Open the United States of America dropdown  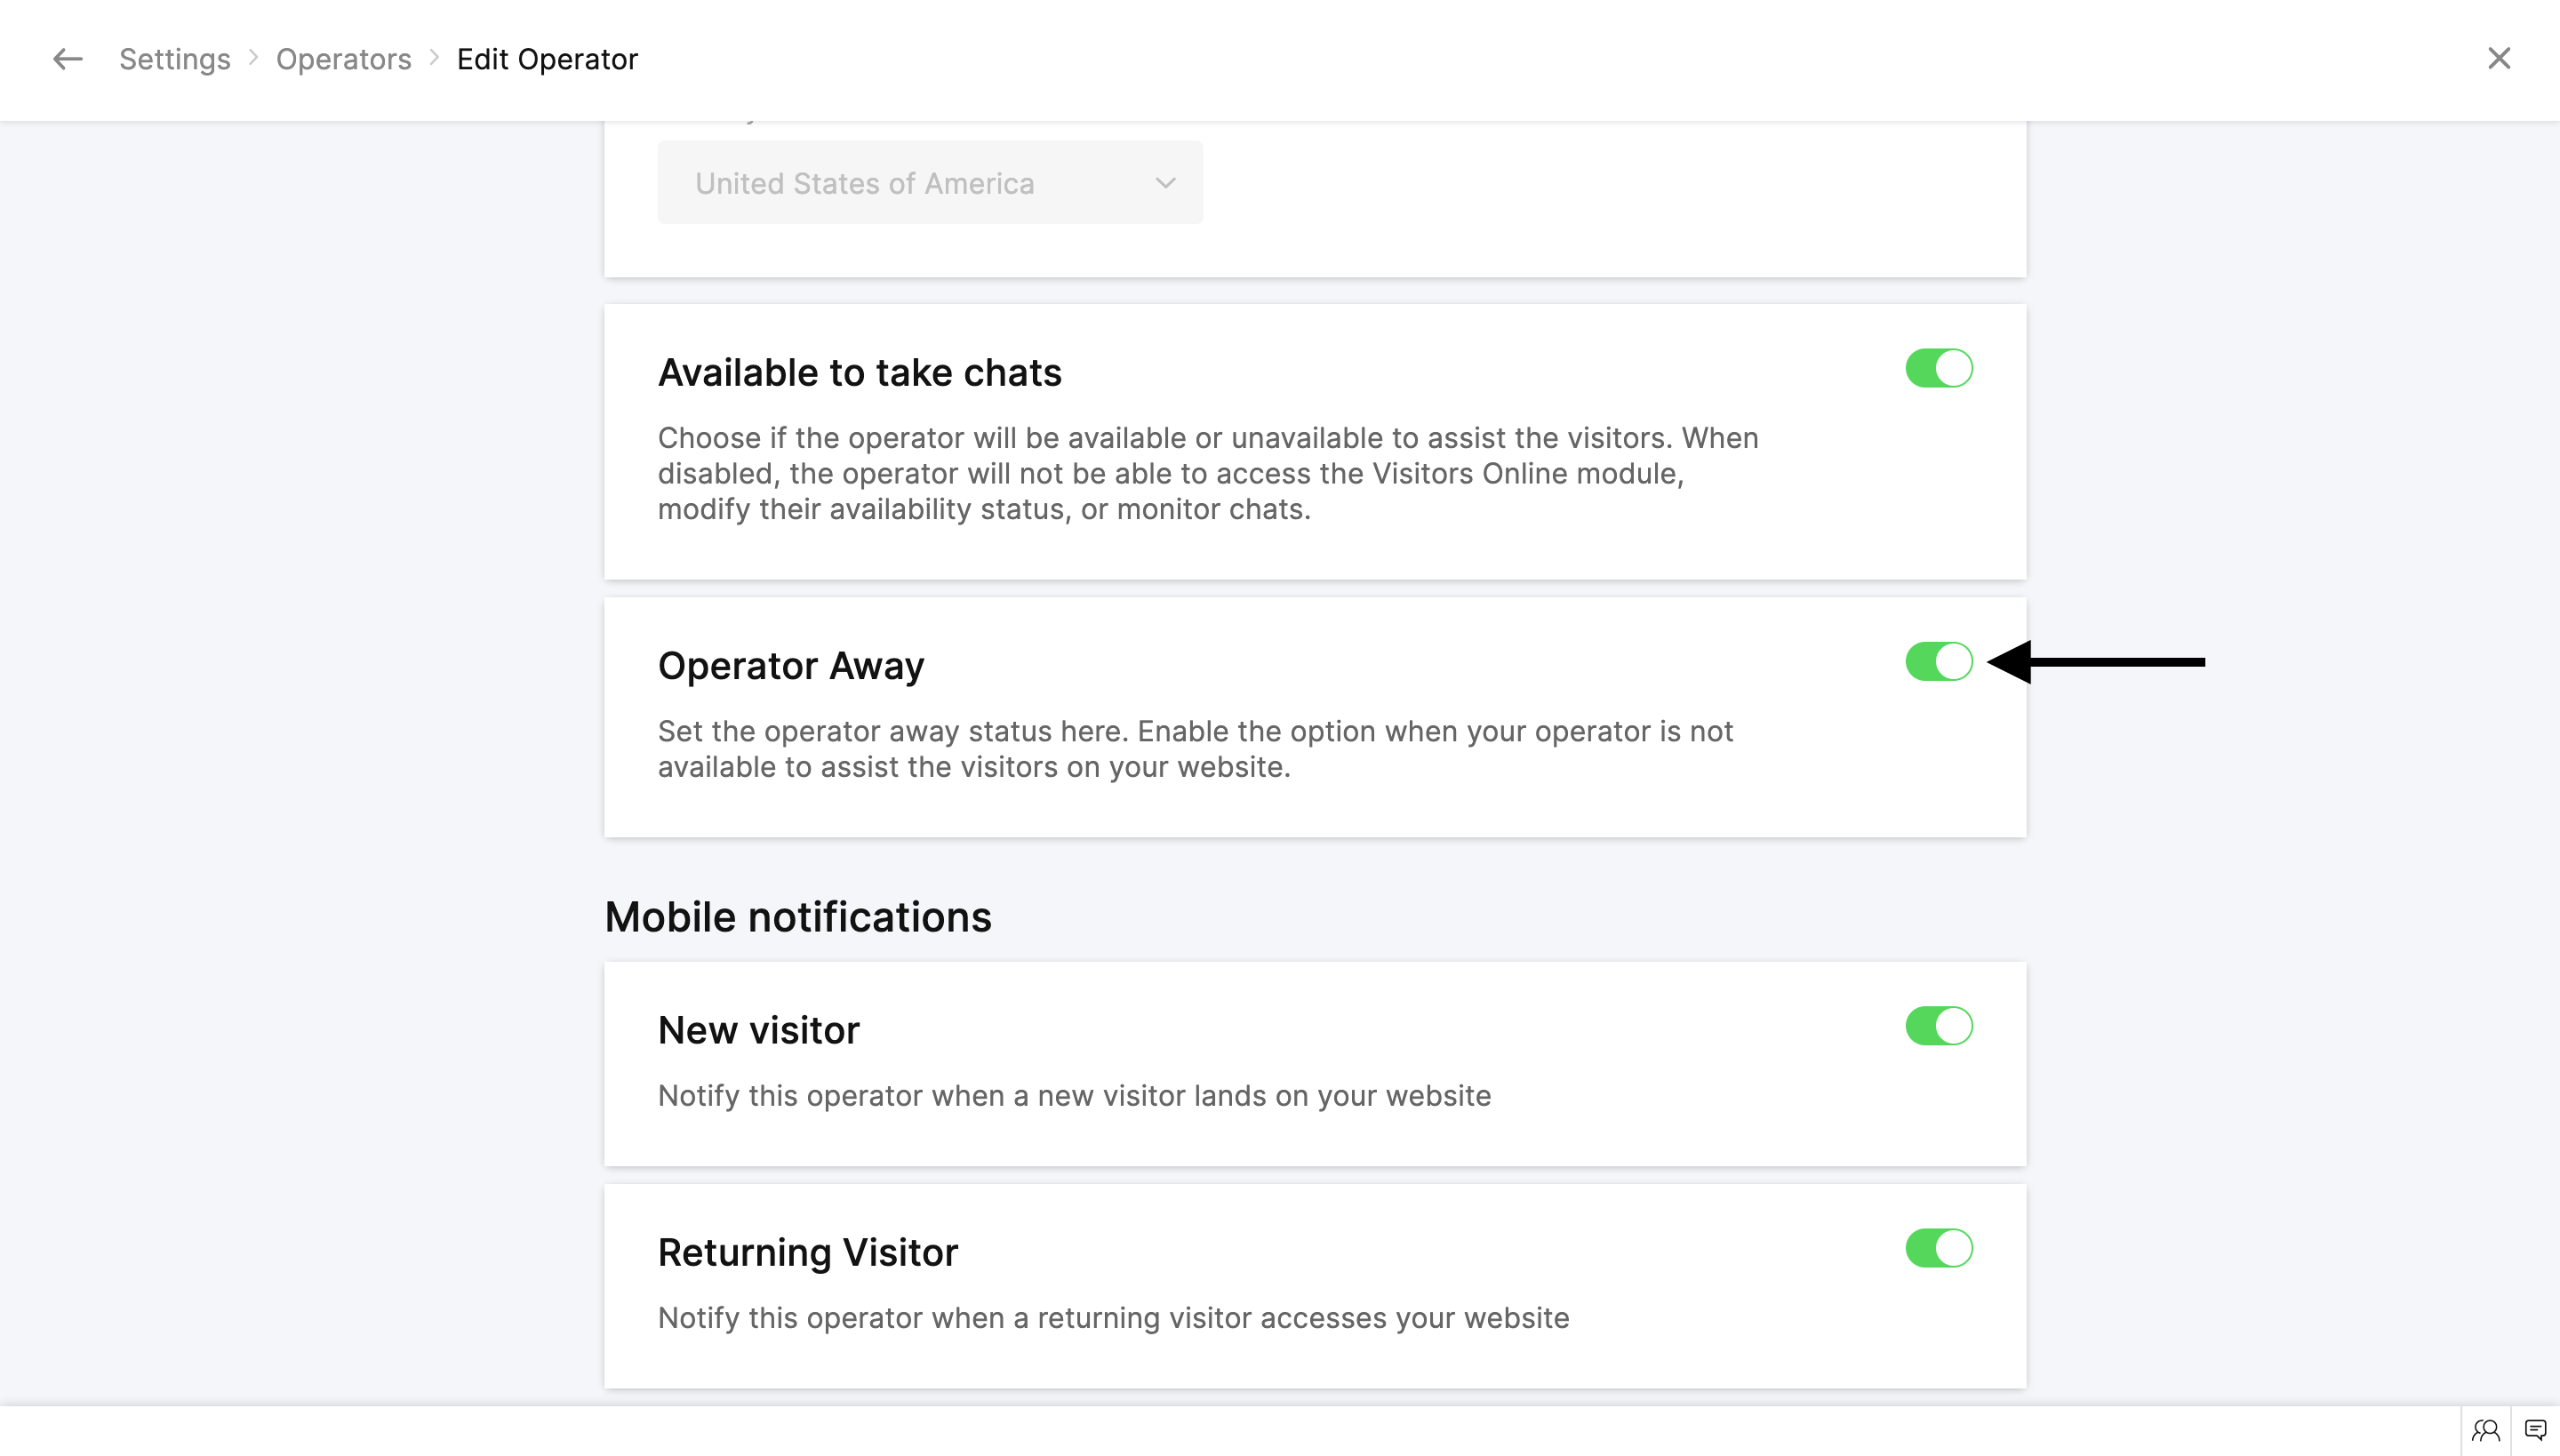(929, 183)
